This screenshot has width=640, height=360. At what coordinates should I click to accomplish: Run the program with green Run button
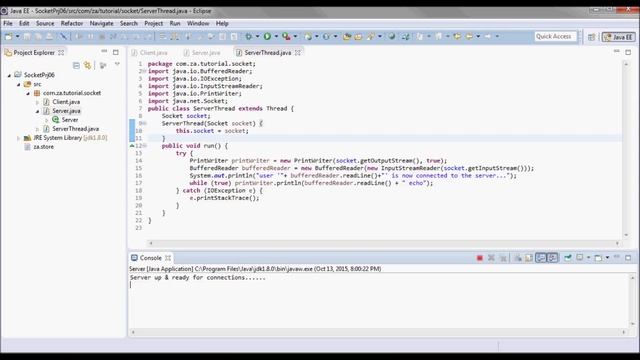[267, 37]
